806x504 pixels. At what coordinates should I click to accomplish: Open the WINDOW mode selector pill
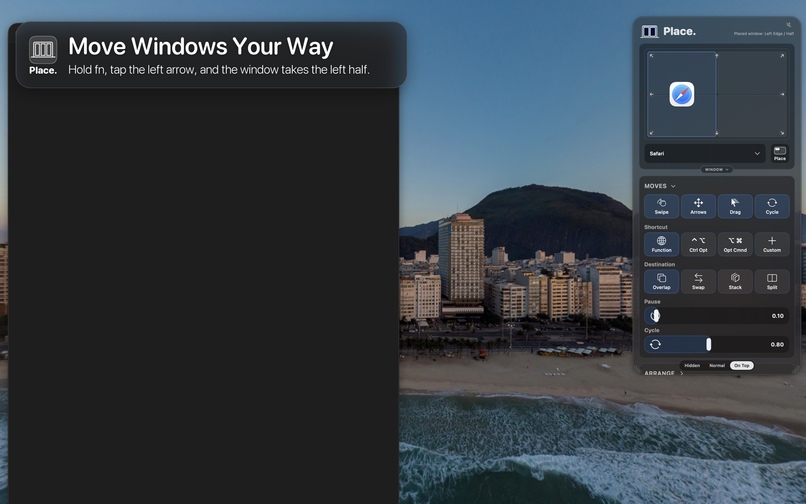click(x=717, y=169)
